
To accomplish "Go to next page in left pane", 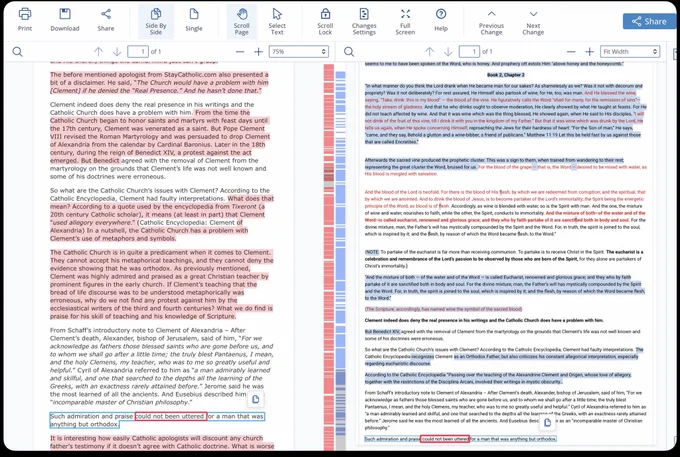I will coord(117,52).
